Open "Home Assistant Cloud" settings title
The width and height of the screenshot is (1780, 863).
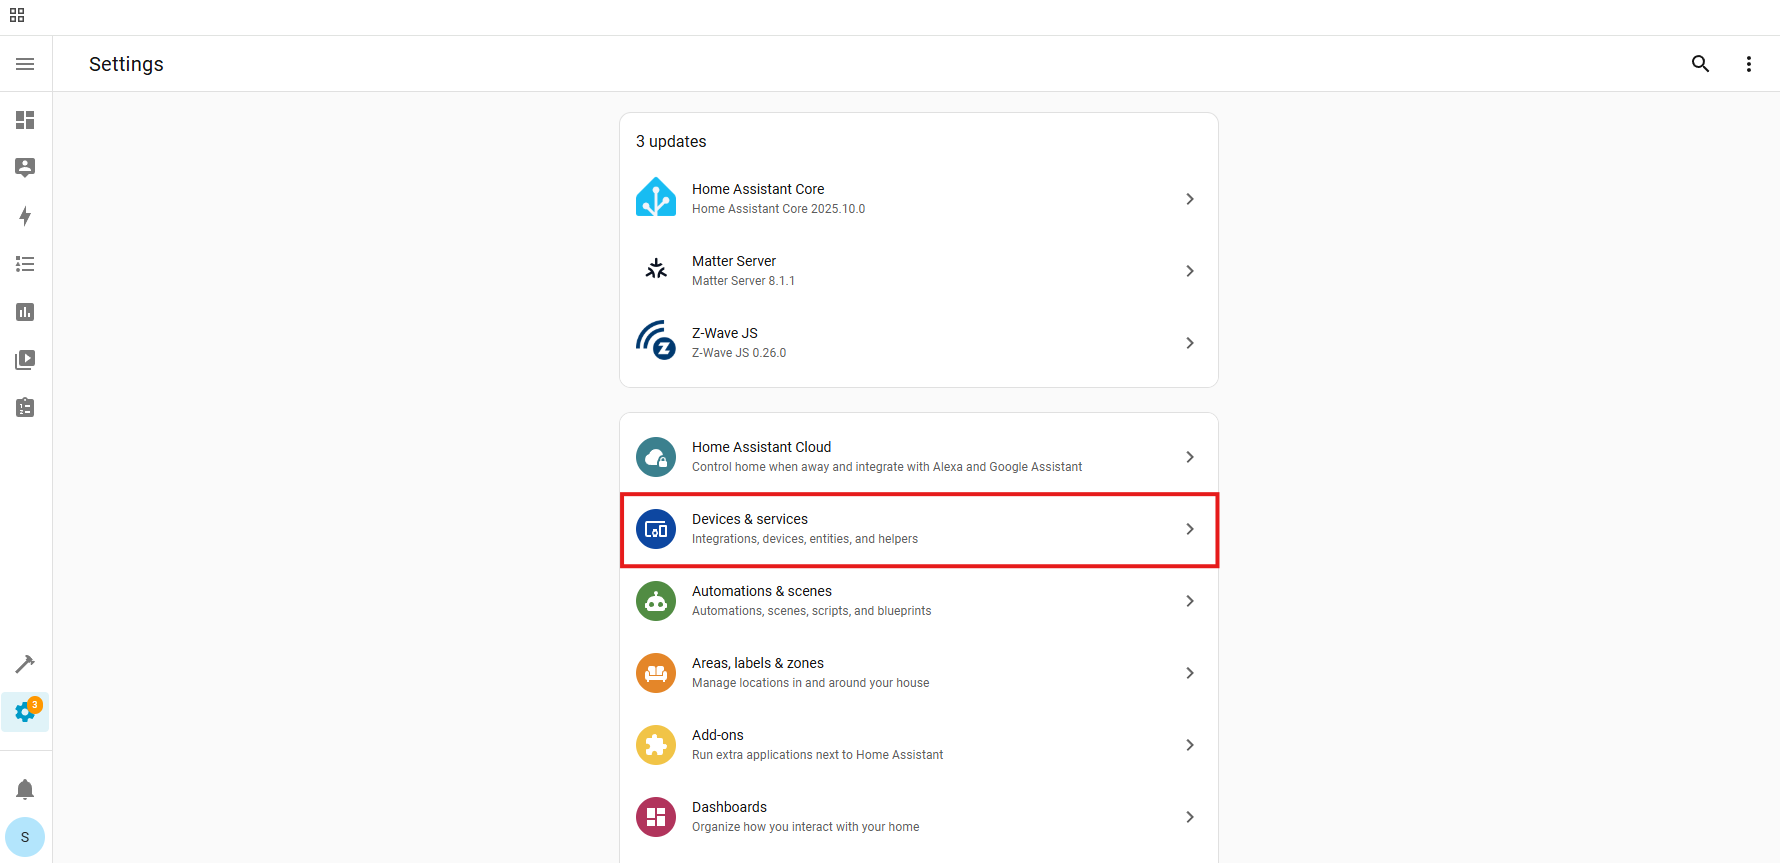(x=762, y=447)
